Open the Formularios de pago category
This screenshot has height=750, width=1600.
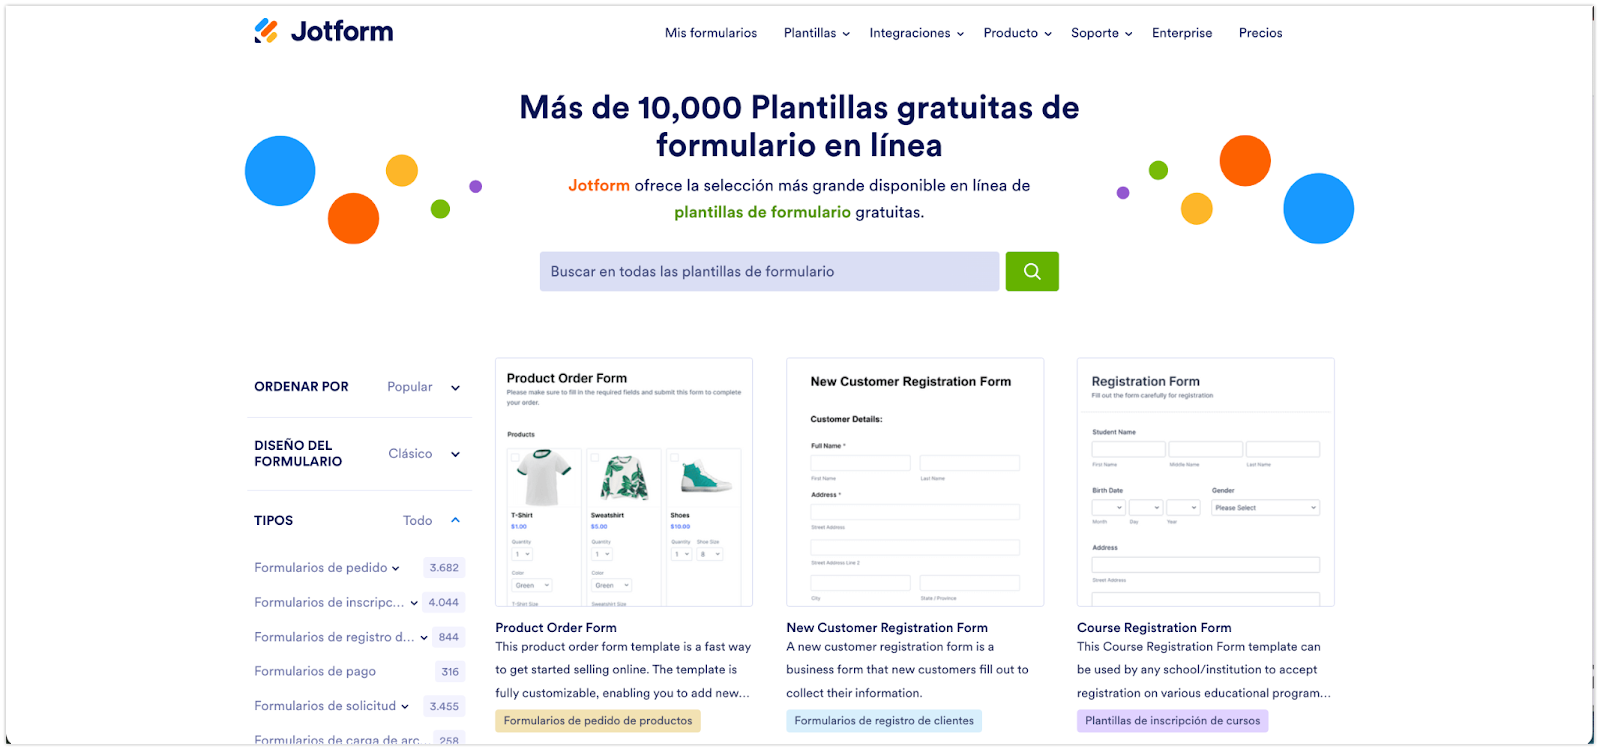click(315, 671)
